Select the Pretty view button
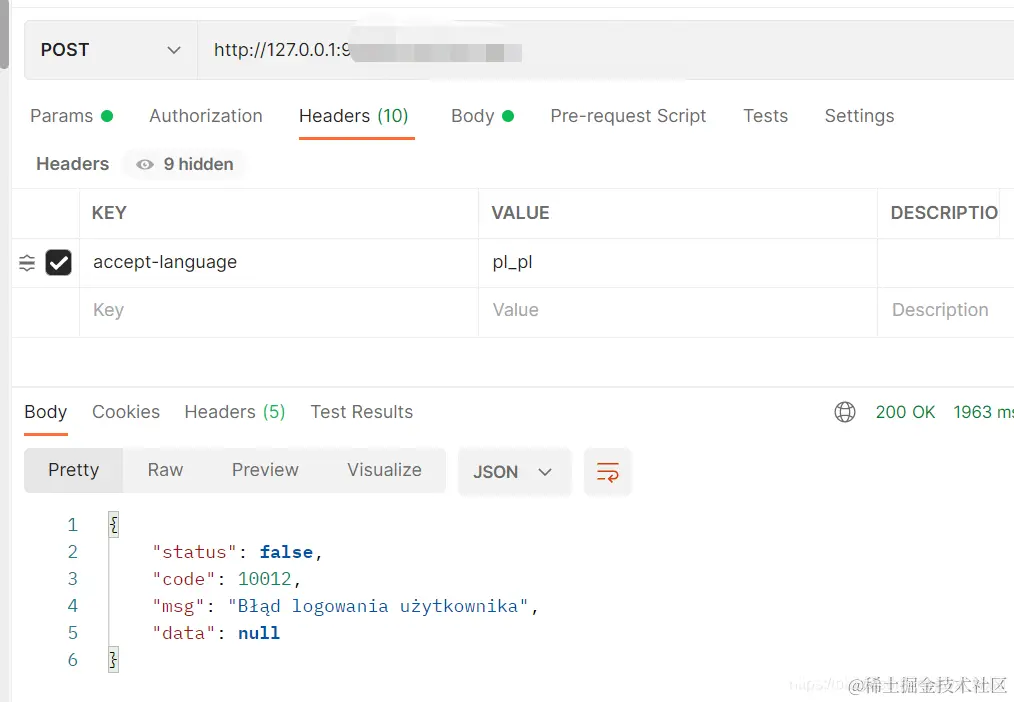The height and width of the screenshot is (702, 1014). (74, 470)
